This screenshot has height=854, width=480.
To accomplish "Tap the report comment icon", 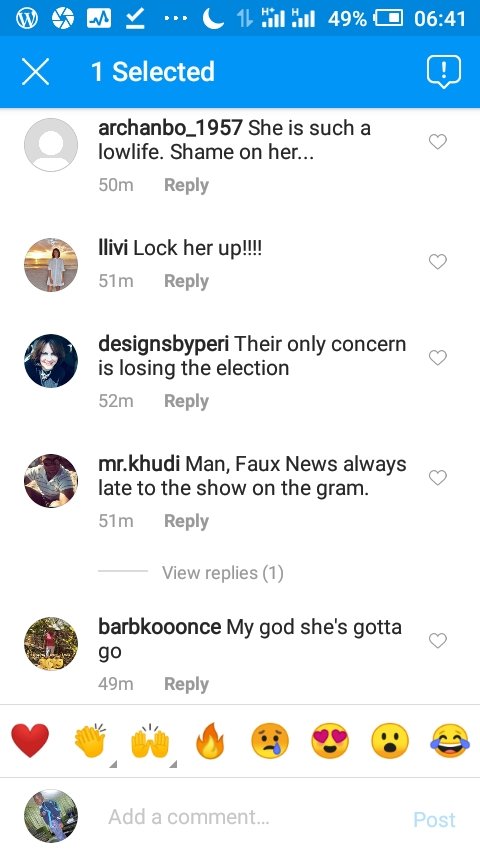I will [443, 72].
